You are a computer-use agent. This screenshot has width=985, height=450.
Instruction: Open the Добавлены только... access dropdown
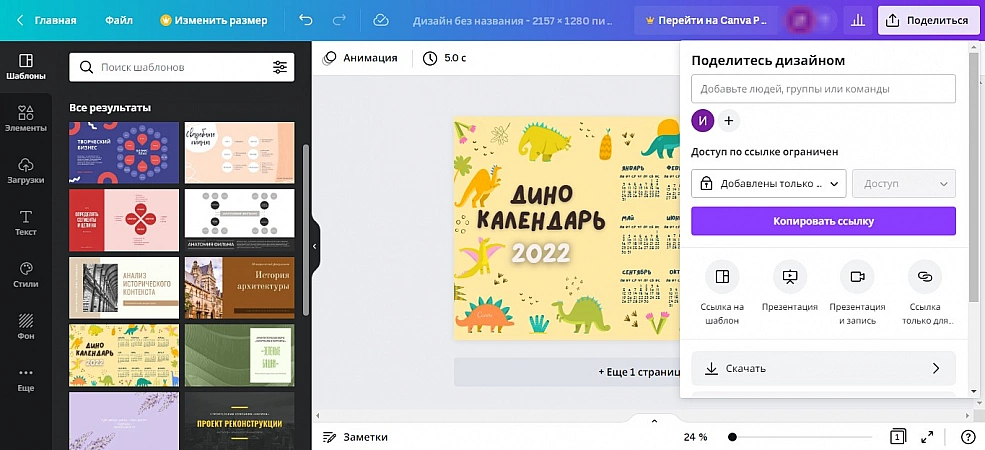[x=769, y=184]
